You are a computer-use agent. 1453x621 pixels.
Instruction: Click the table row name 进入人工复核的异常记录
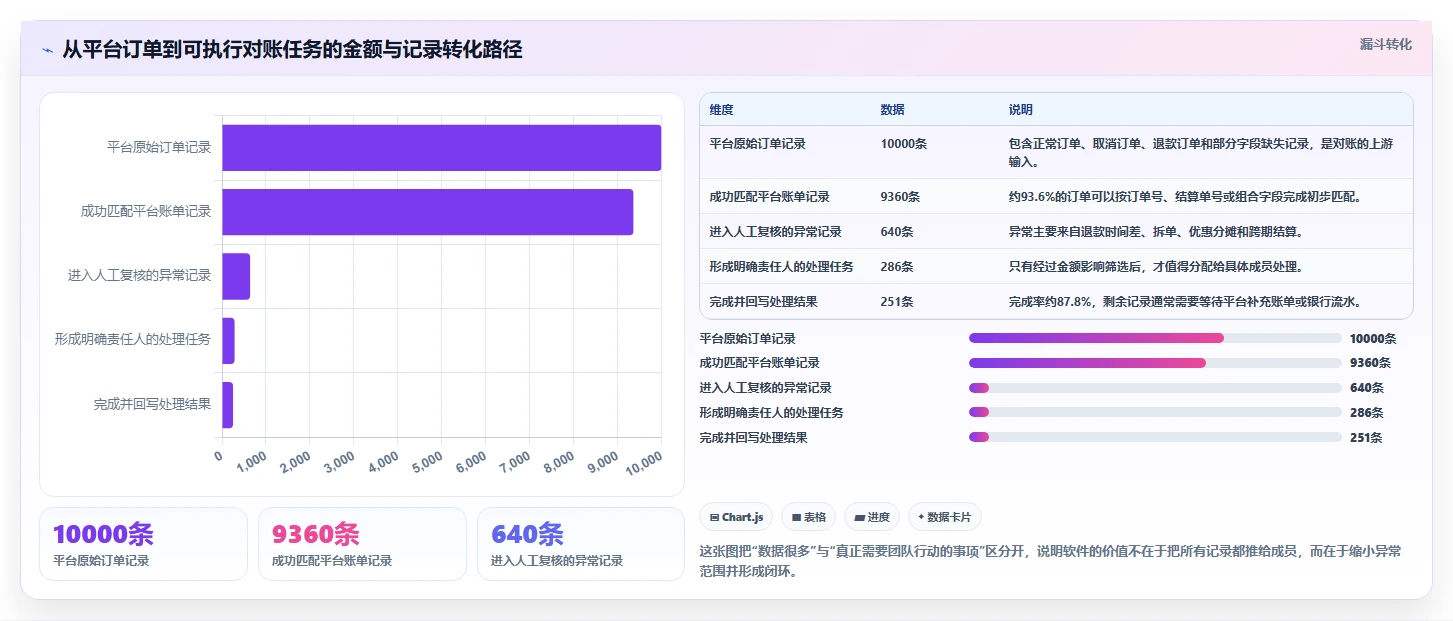[775, 232]
